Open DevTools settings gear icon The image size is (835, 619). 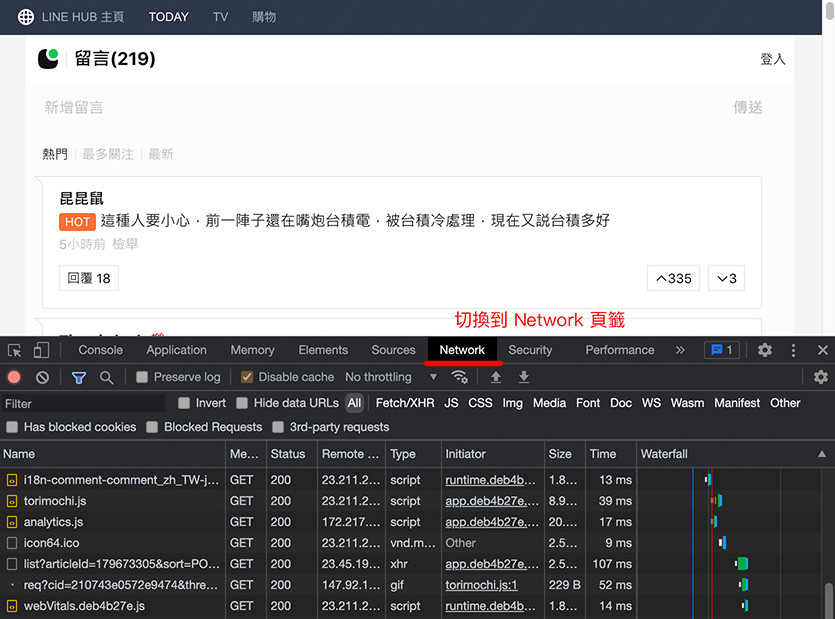click(x=765, y=350)
